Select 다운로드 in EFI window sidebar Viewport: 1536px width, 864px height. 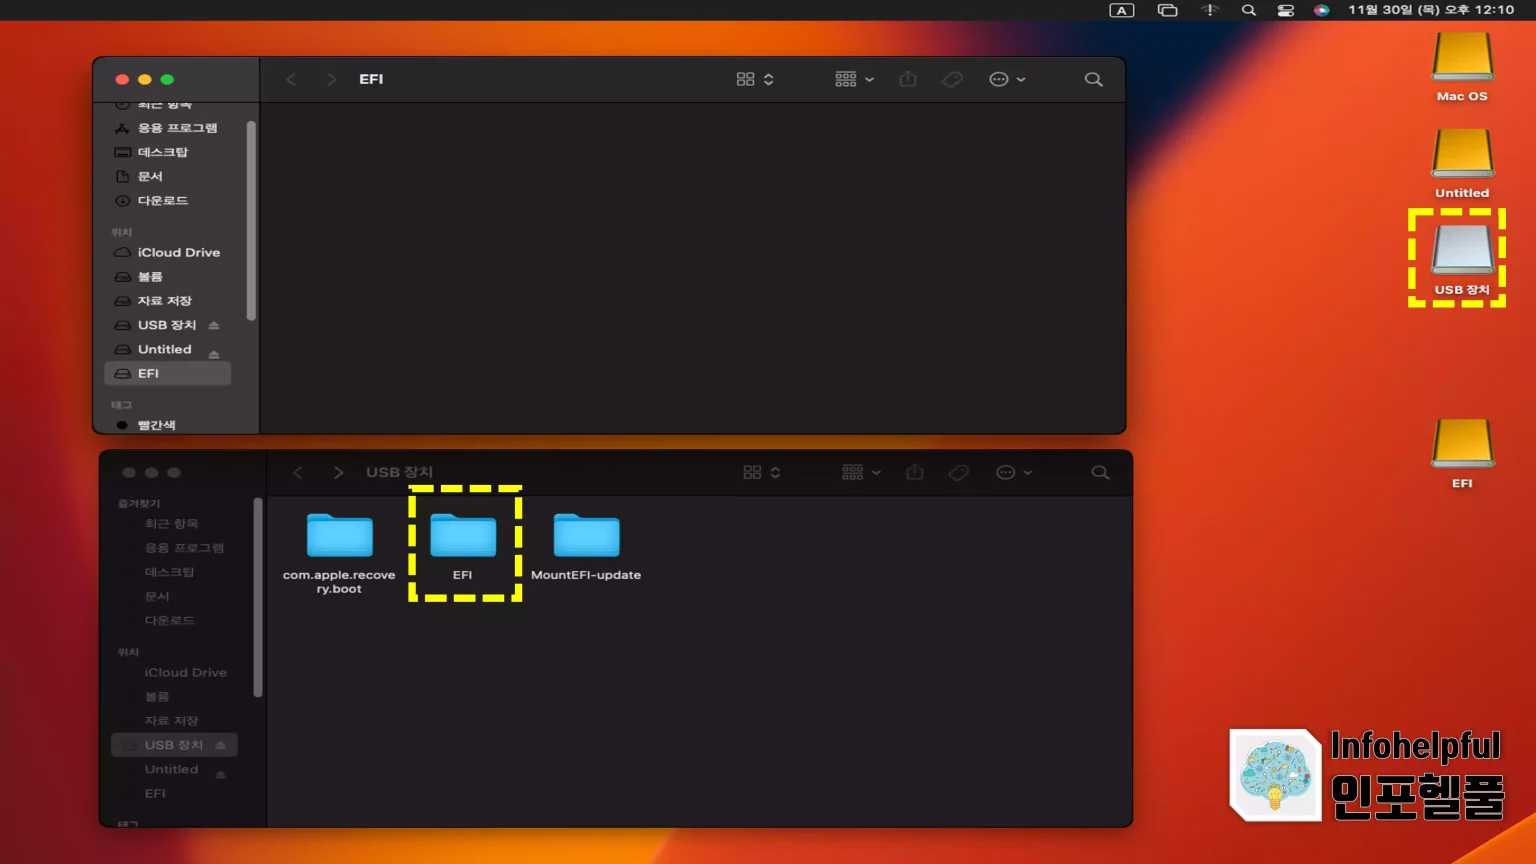coord(168,200)
